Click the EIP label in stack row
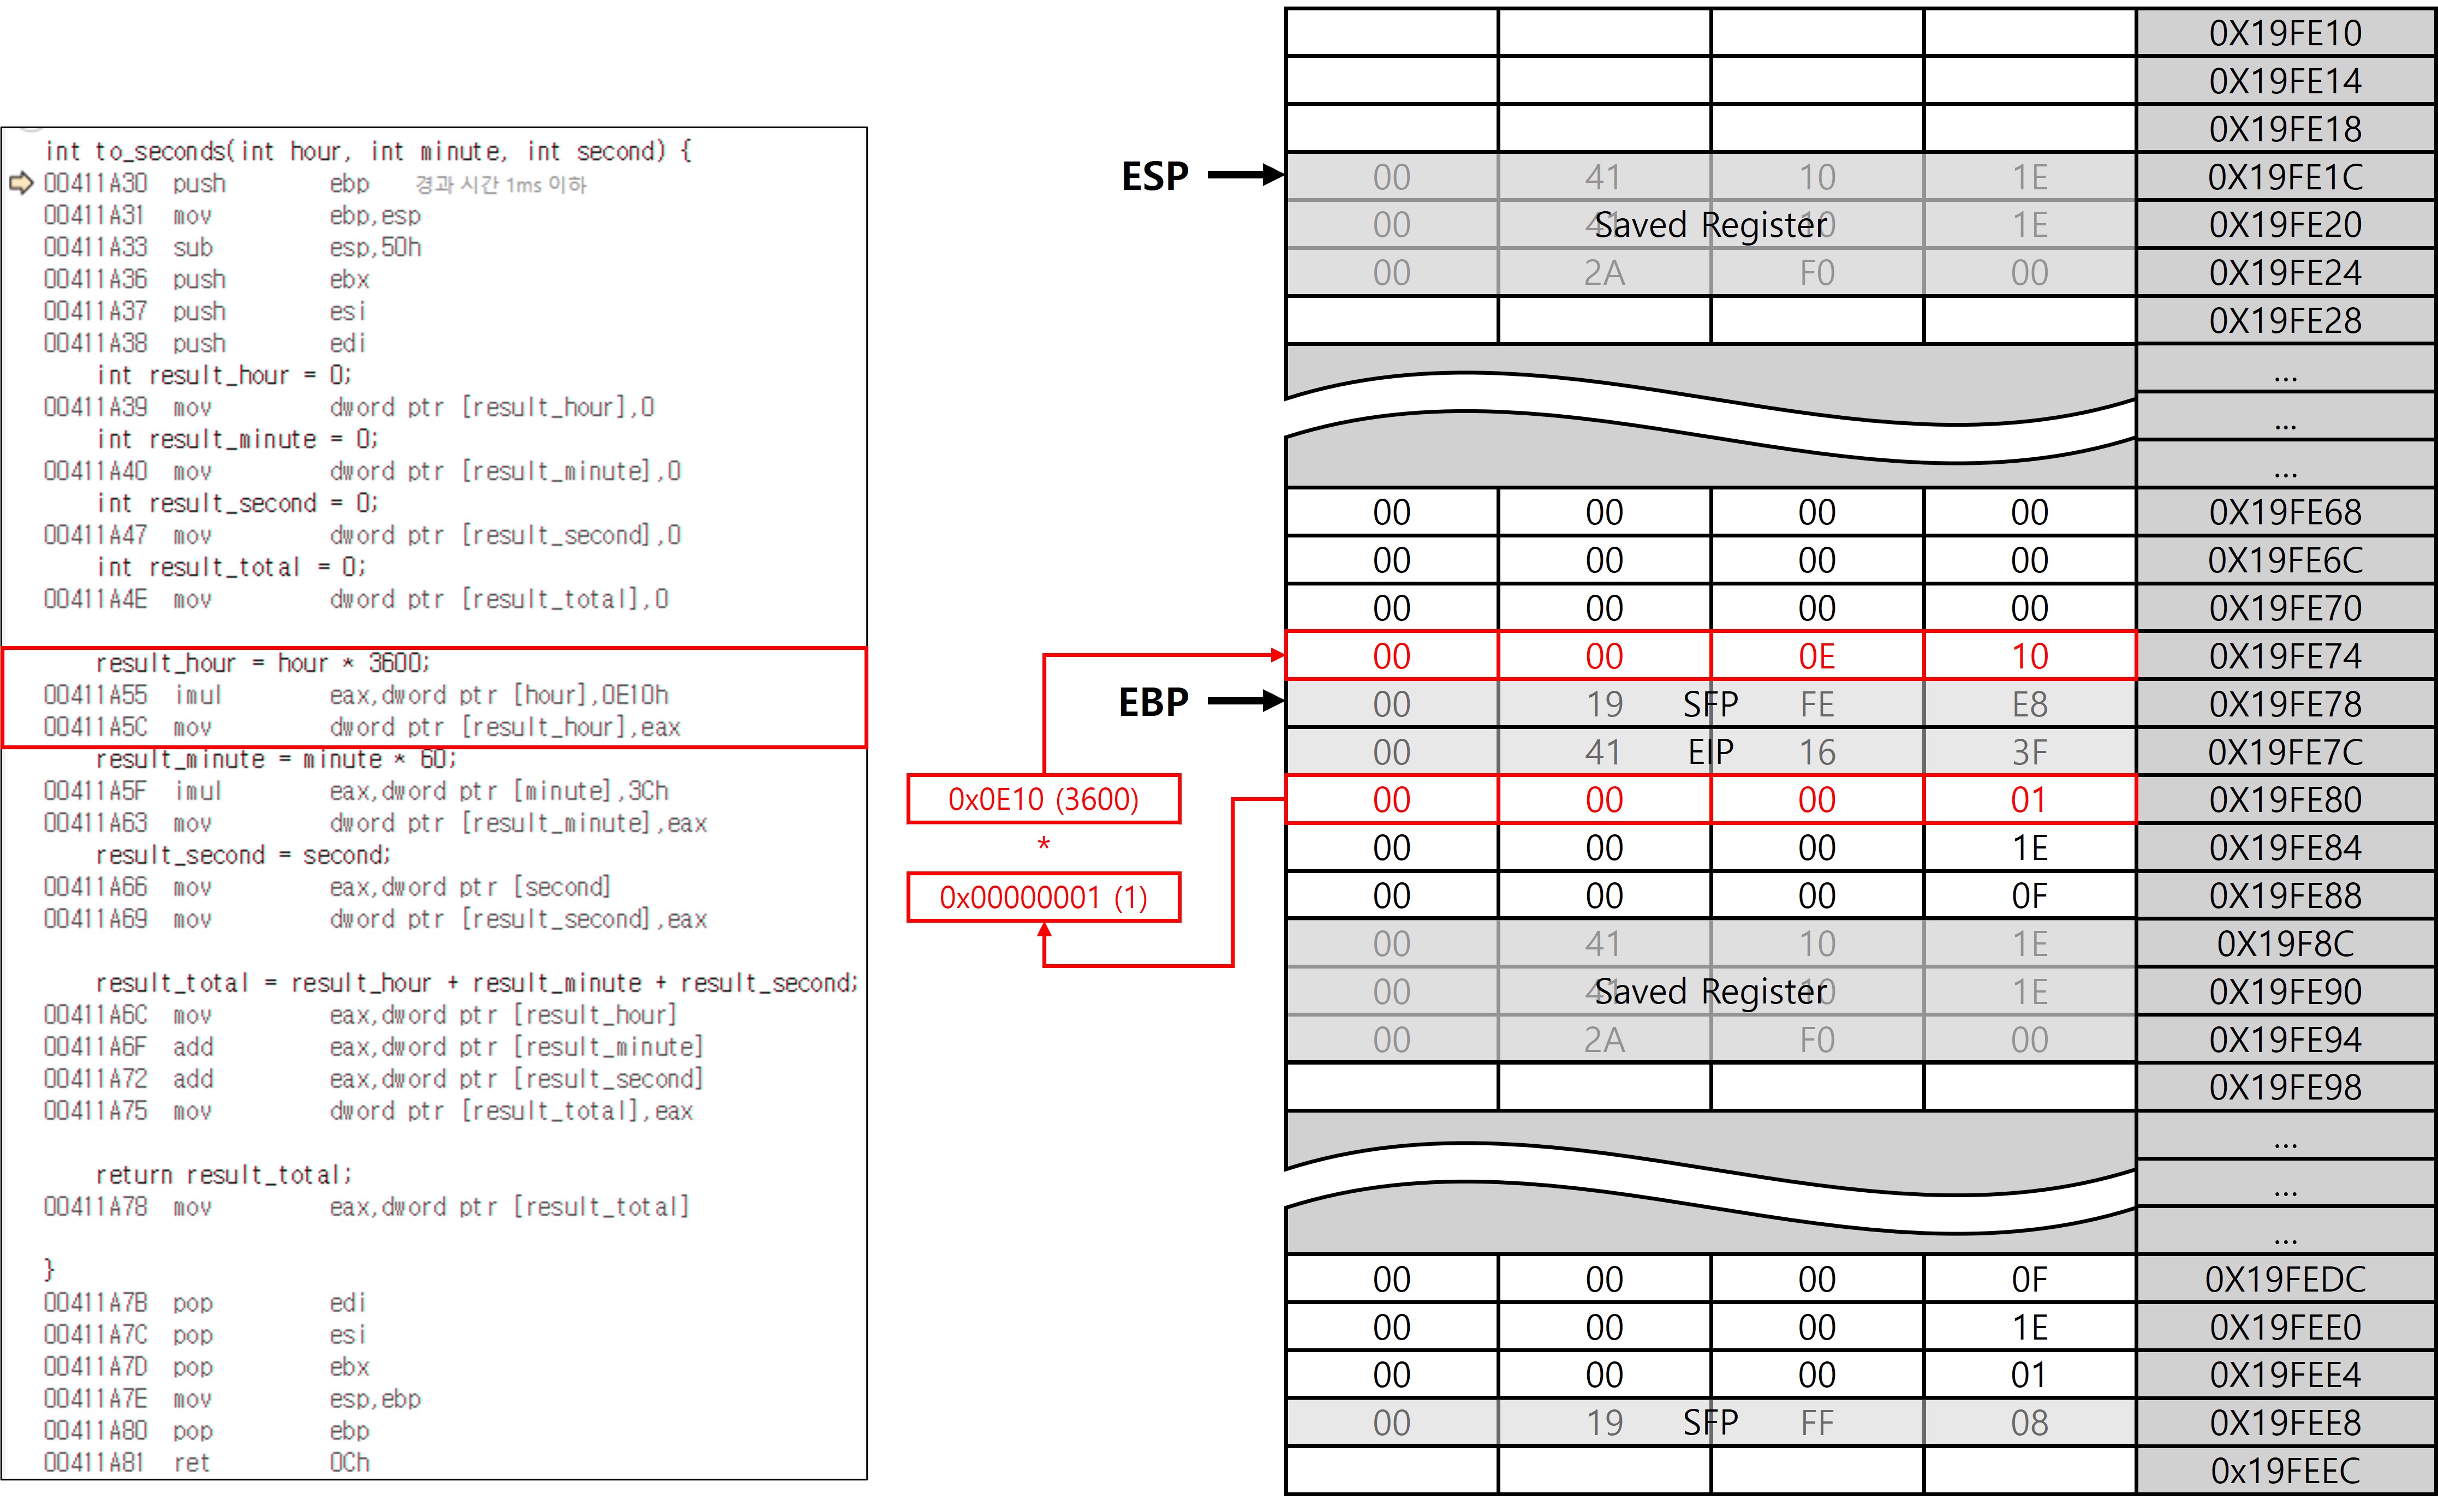2438x1512 pixels. [x=1710, y=752]
